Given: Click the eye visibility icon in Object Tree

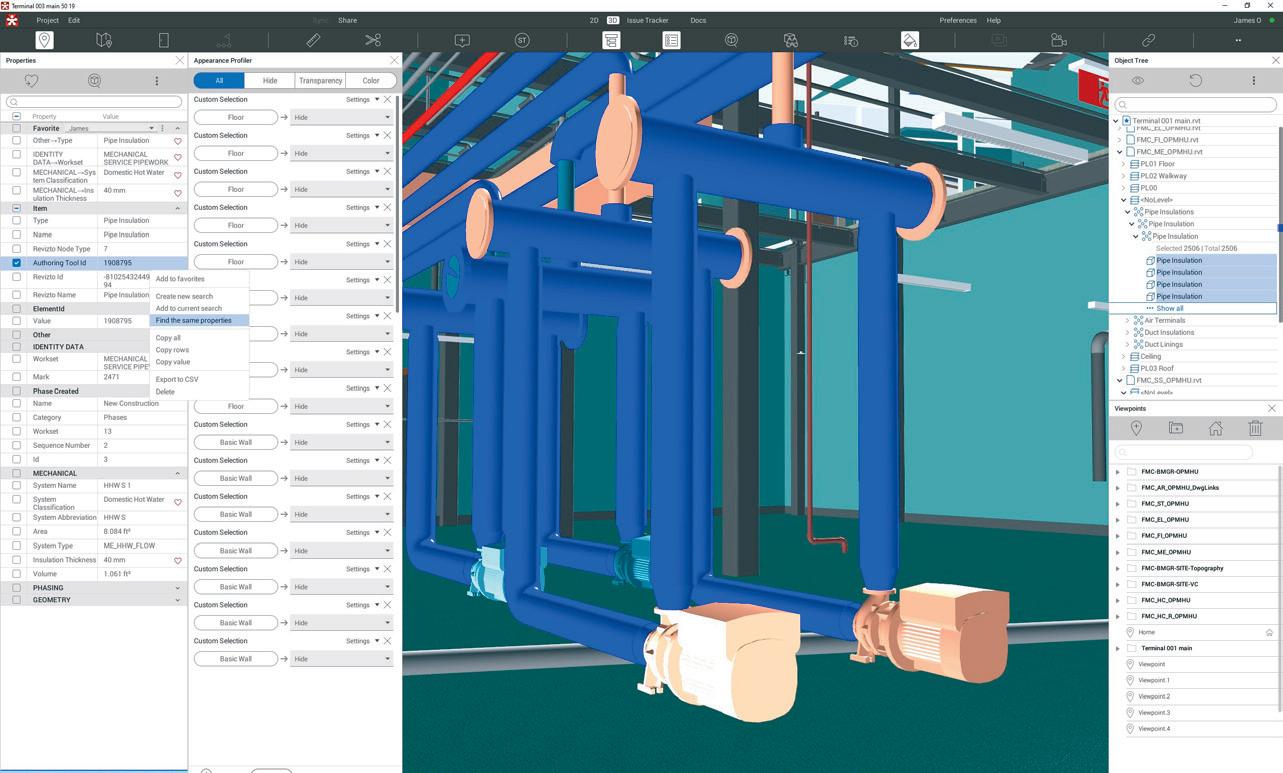Looking at the screenshot, I should click(1137, 81).
